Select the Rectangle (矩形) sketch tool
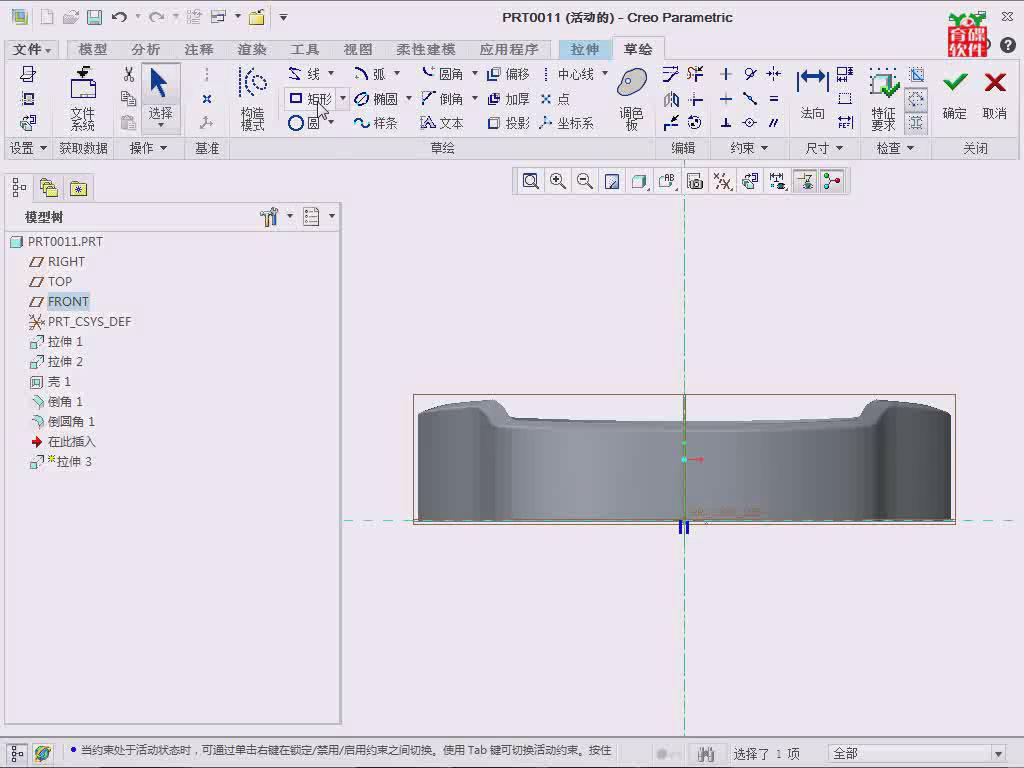1024x768 pixels. click(310, 99)
